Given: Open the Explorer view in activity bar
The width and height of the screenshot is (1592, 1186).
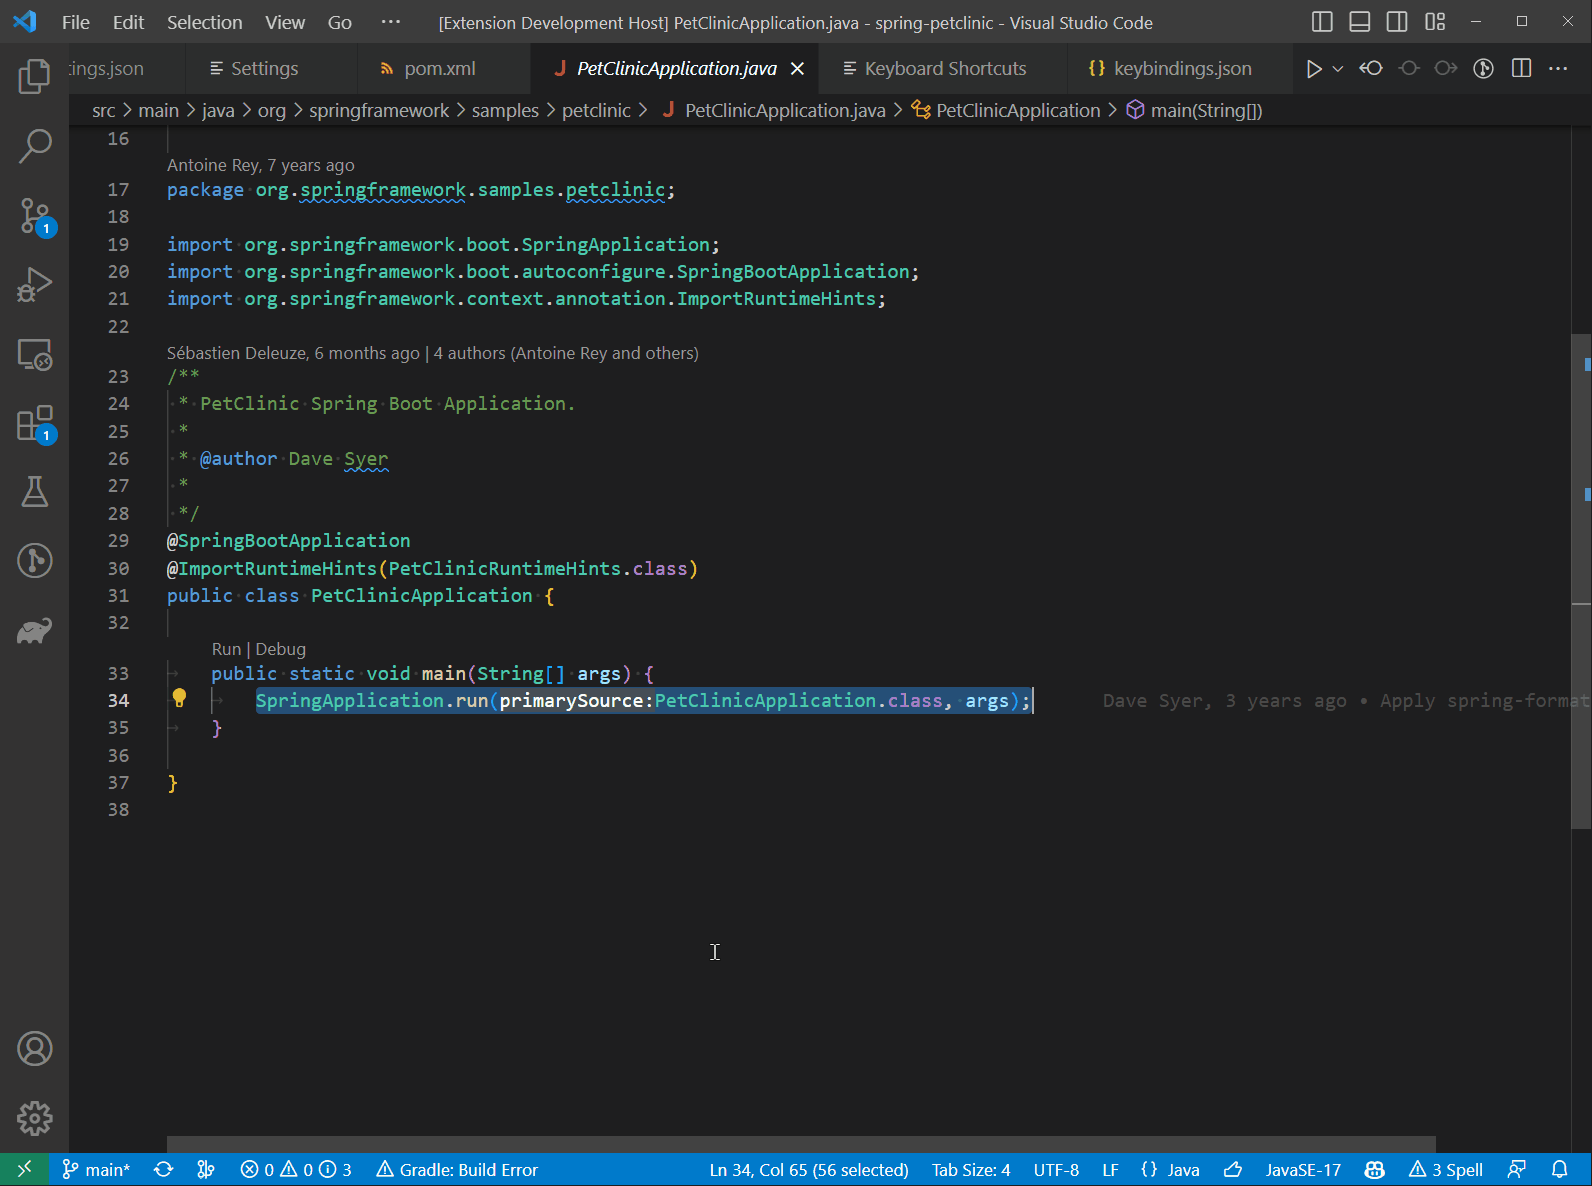Looking at the screenshot, I should 34,76.
